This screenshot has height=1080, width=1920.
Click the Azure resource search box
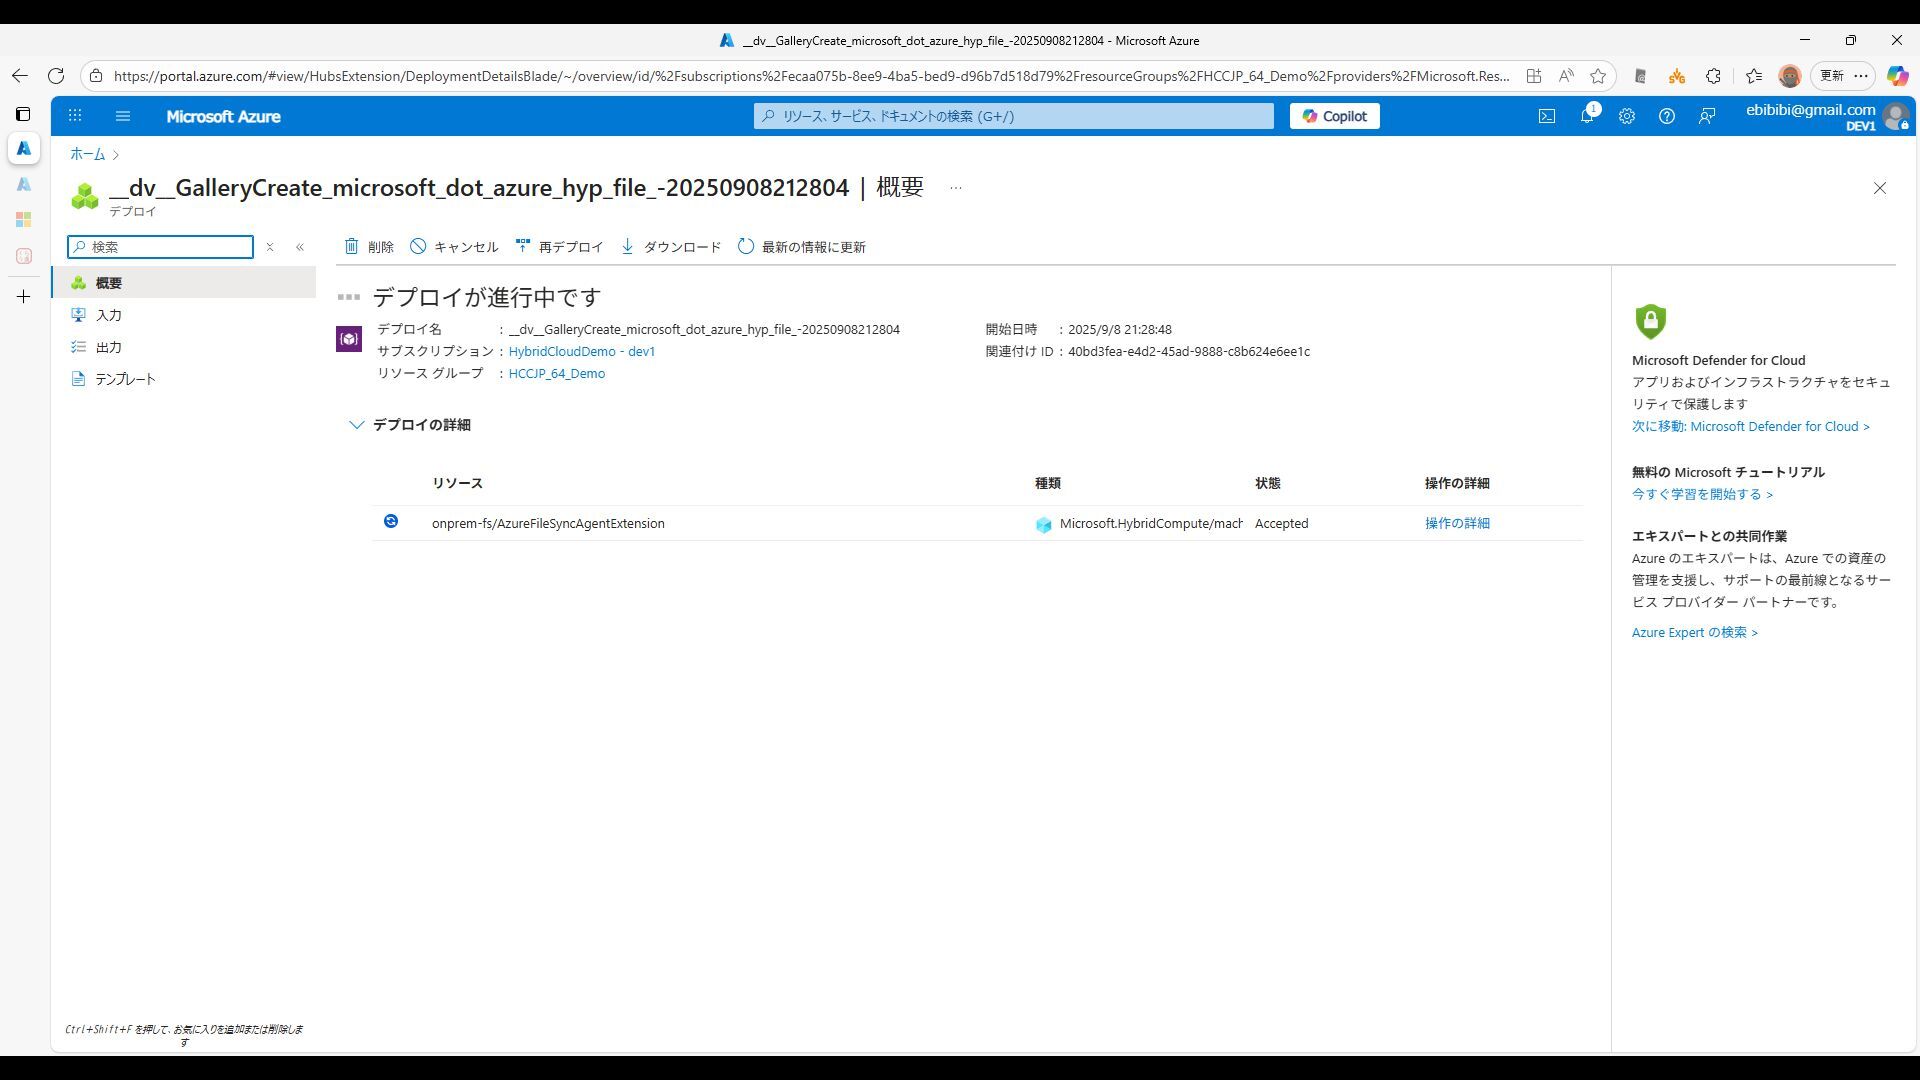tap(1014, 116)
